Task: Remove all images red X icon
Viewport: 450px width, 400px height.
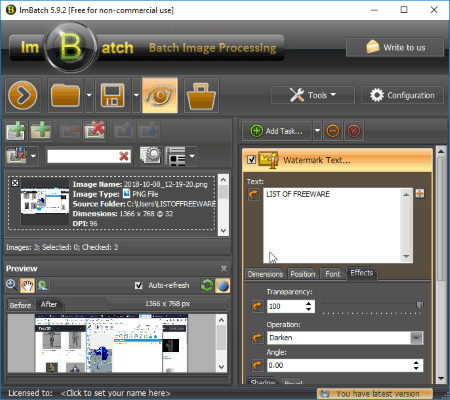Action: 95,131
